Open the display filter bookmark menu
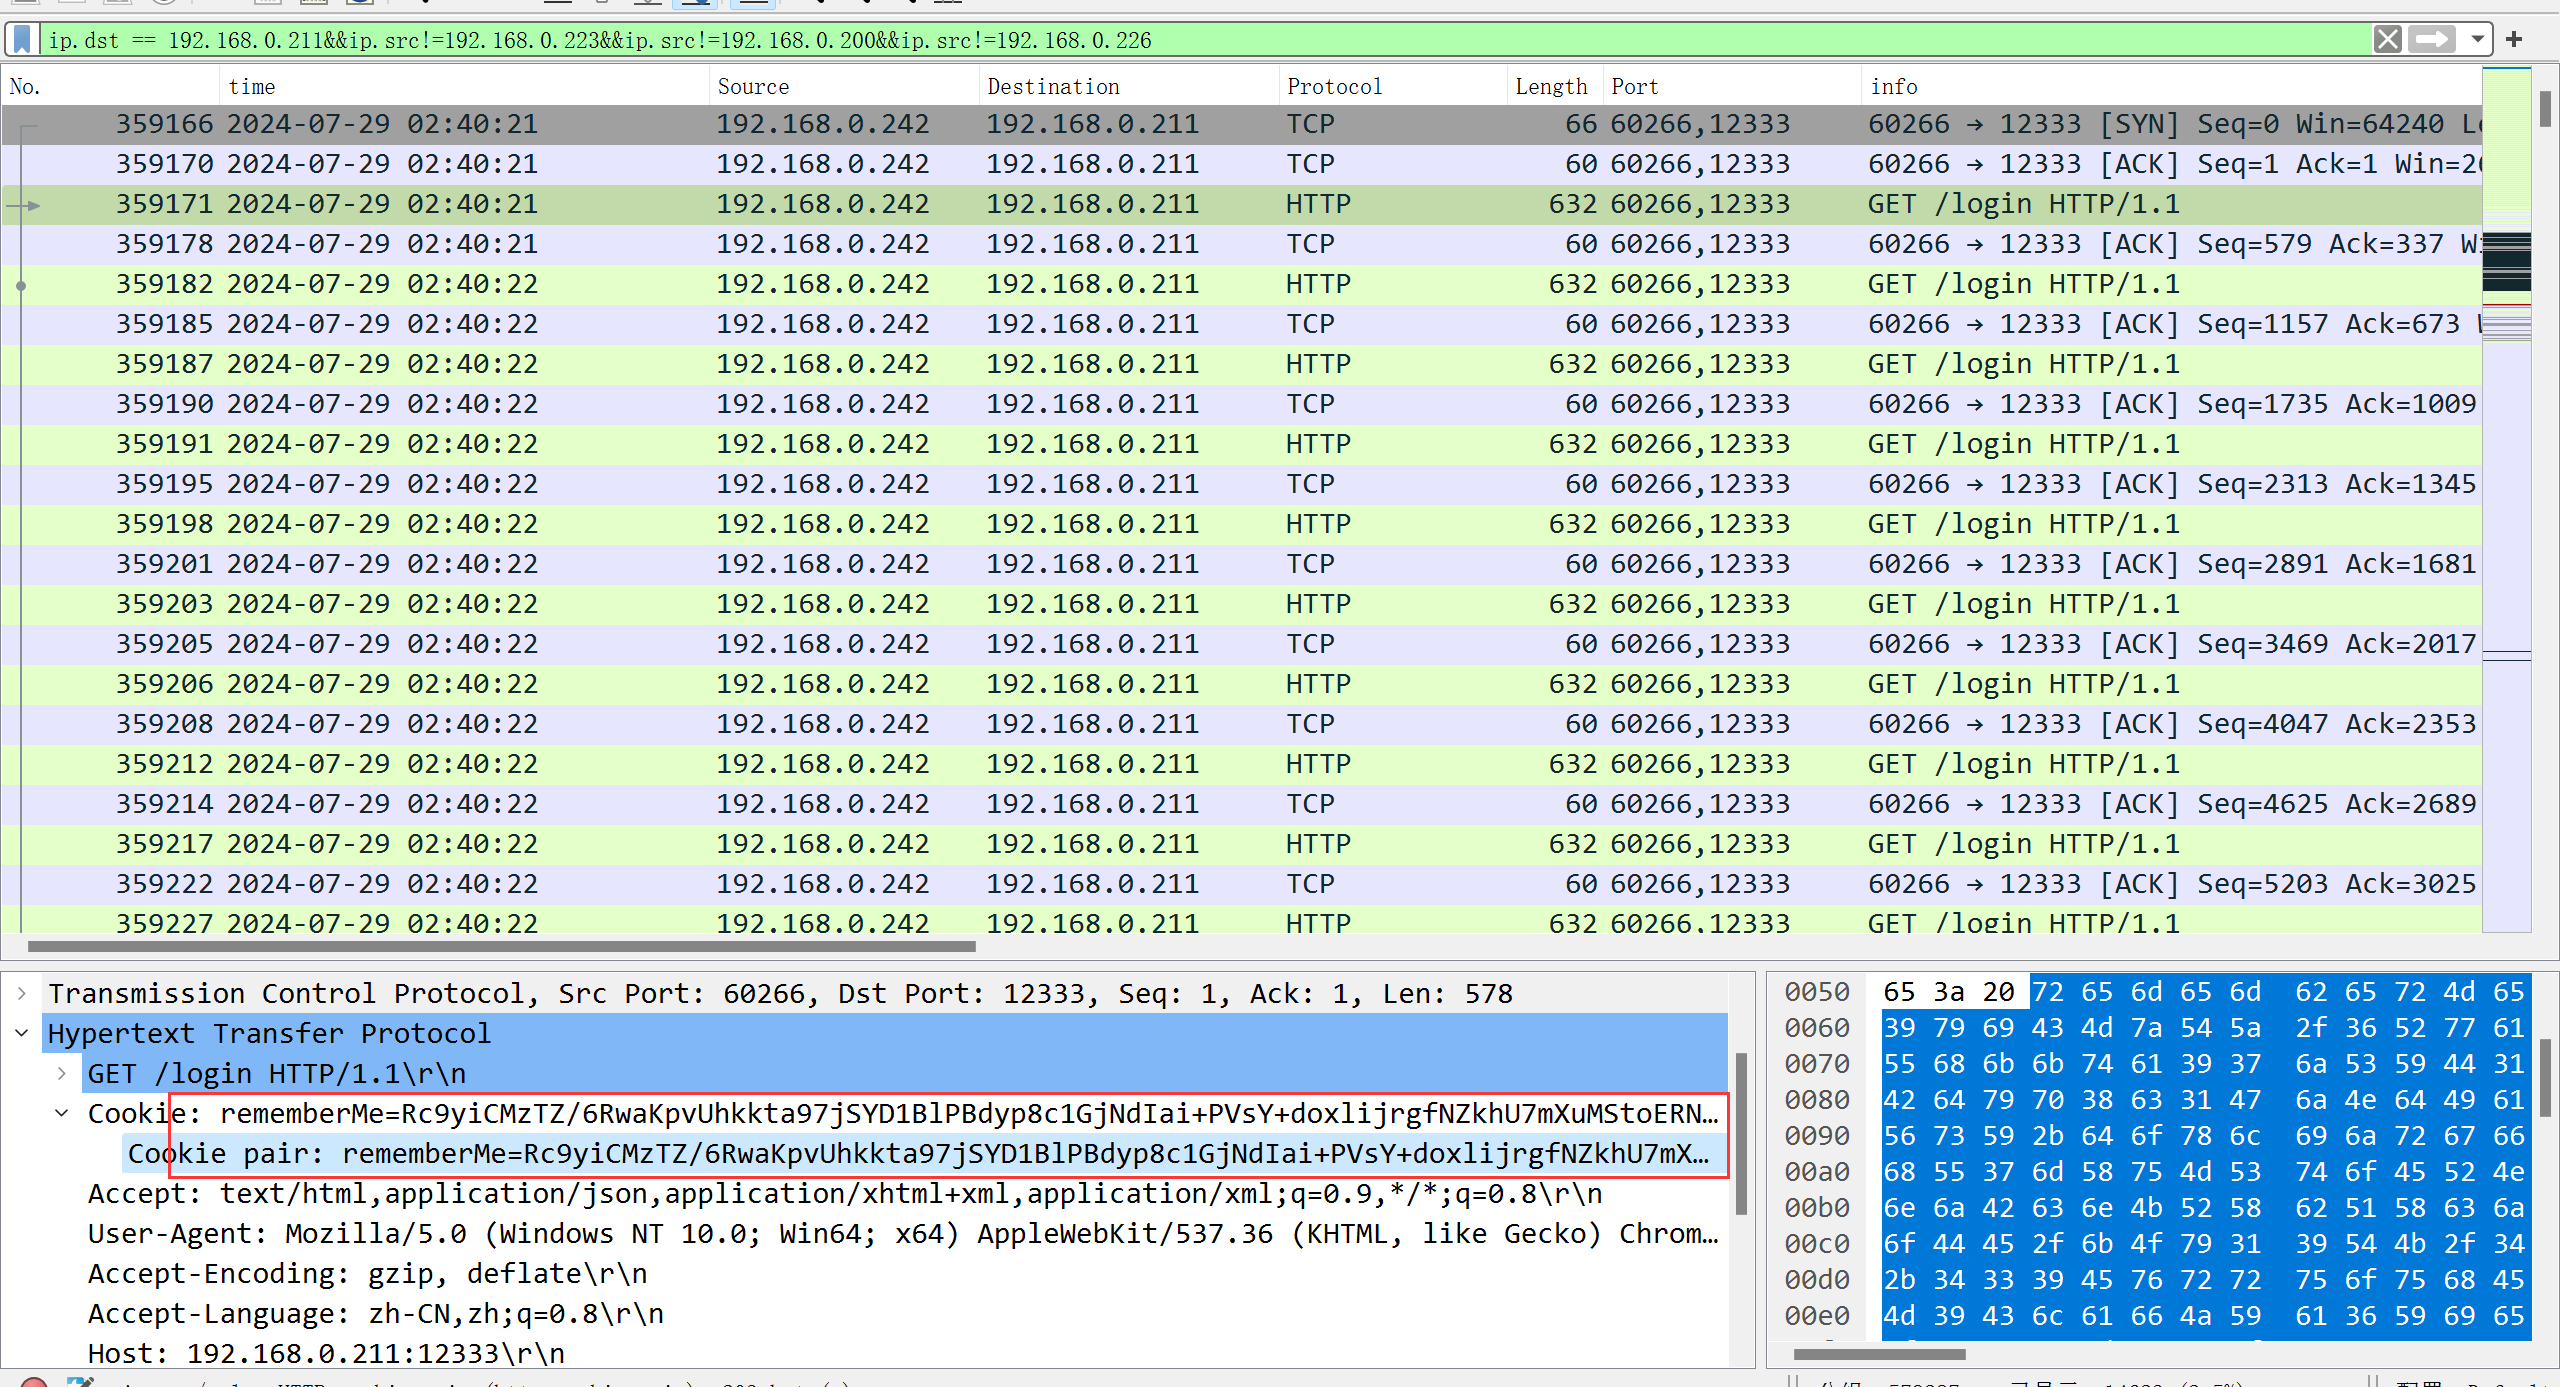The width and height of the screenshot is (2560, 1387). tap(23, 40)
